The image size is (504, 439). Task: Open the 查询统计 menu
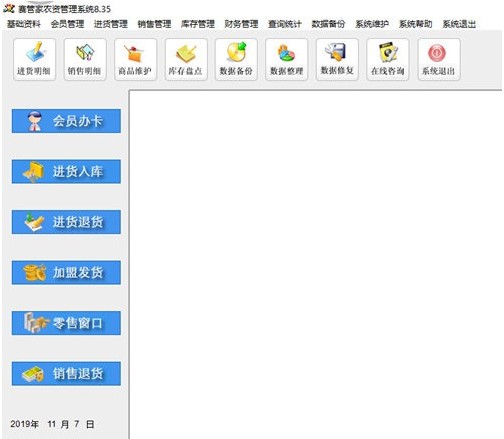coord(285,24)
